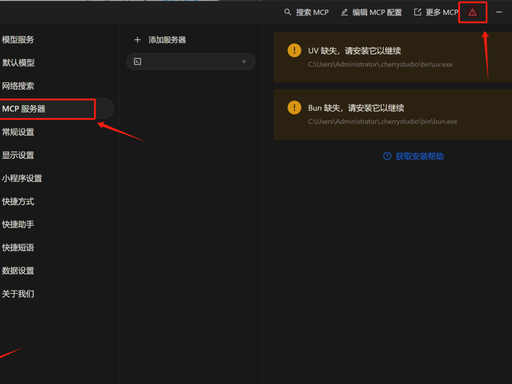Screen dimensions: 512x384
Task: Click the question mark icon beside 获取安装帮助
Action: pyautogui.click(x=387, y=156)
